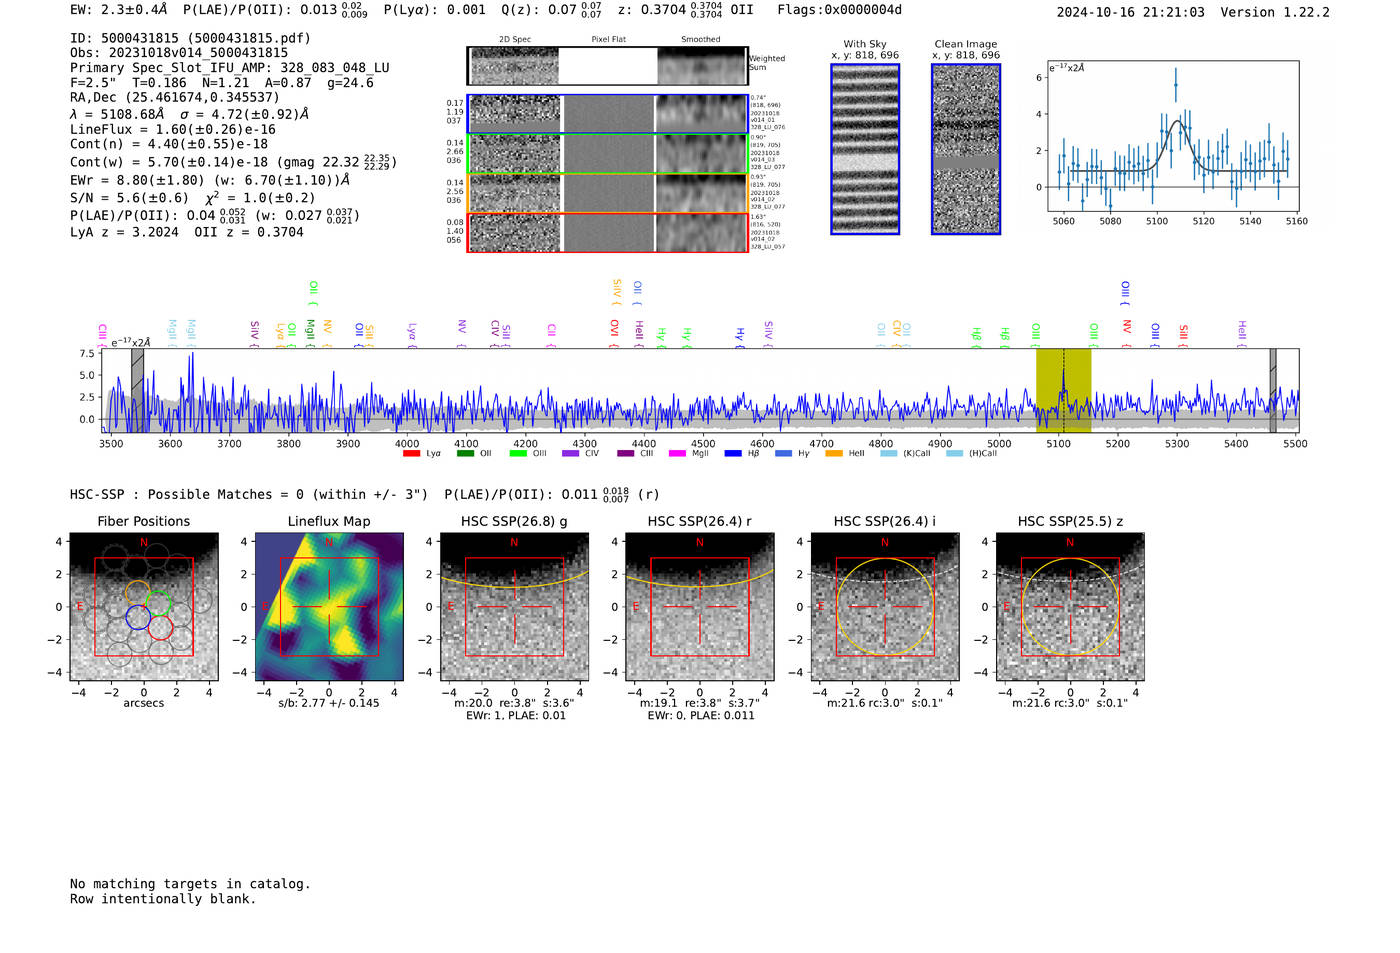
Task: Click the CIV purple legend swatch
Action: (x=571, y=454)
